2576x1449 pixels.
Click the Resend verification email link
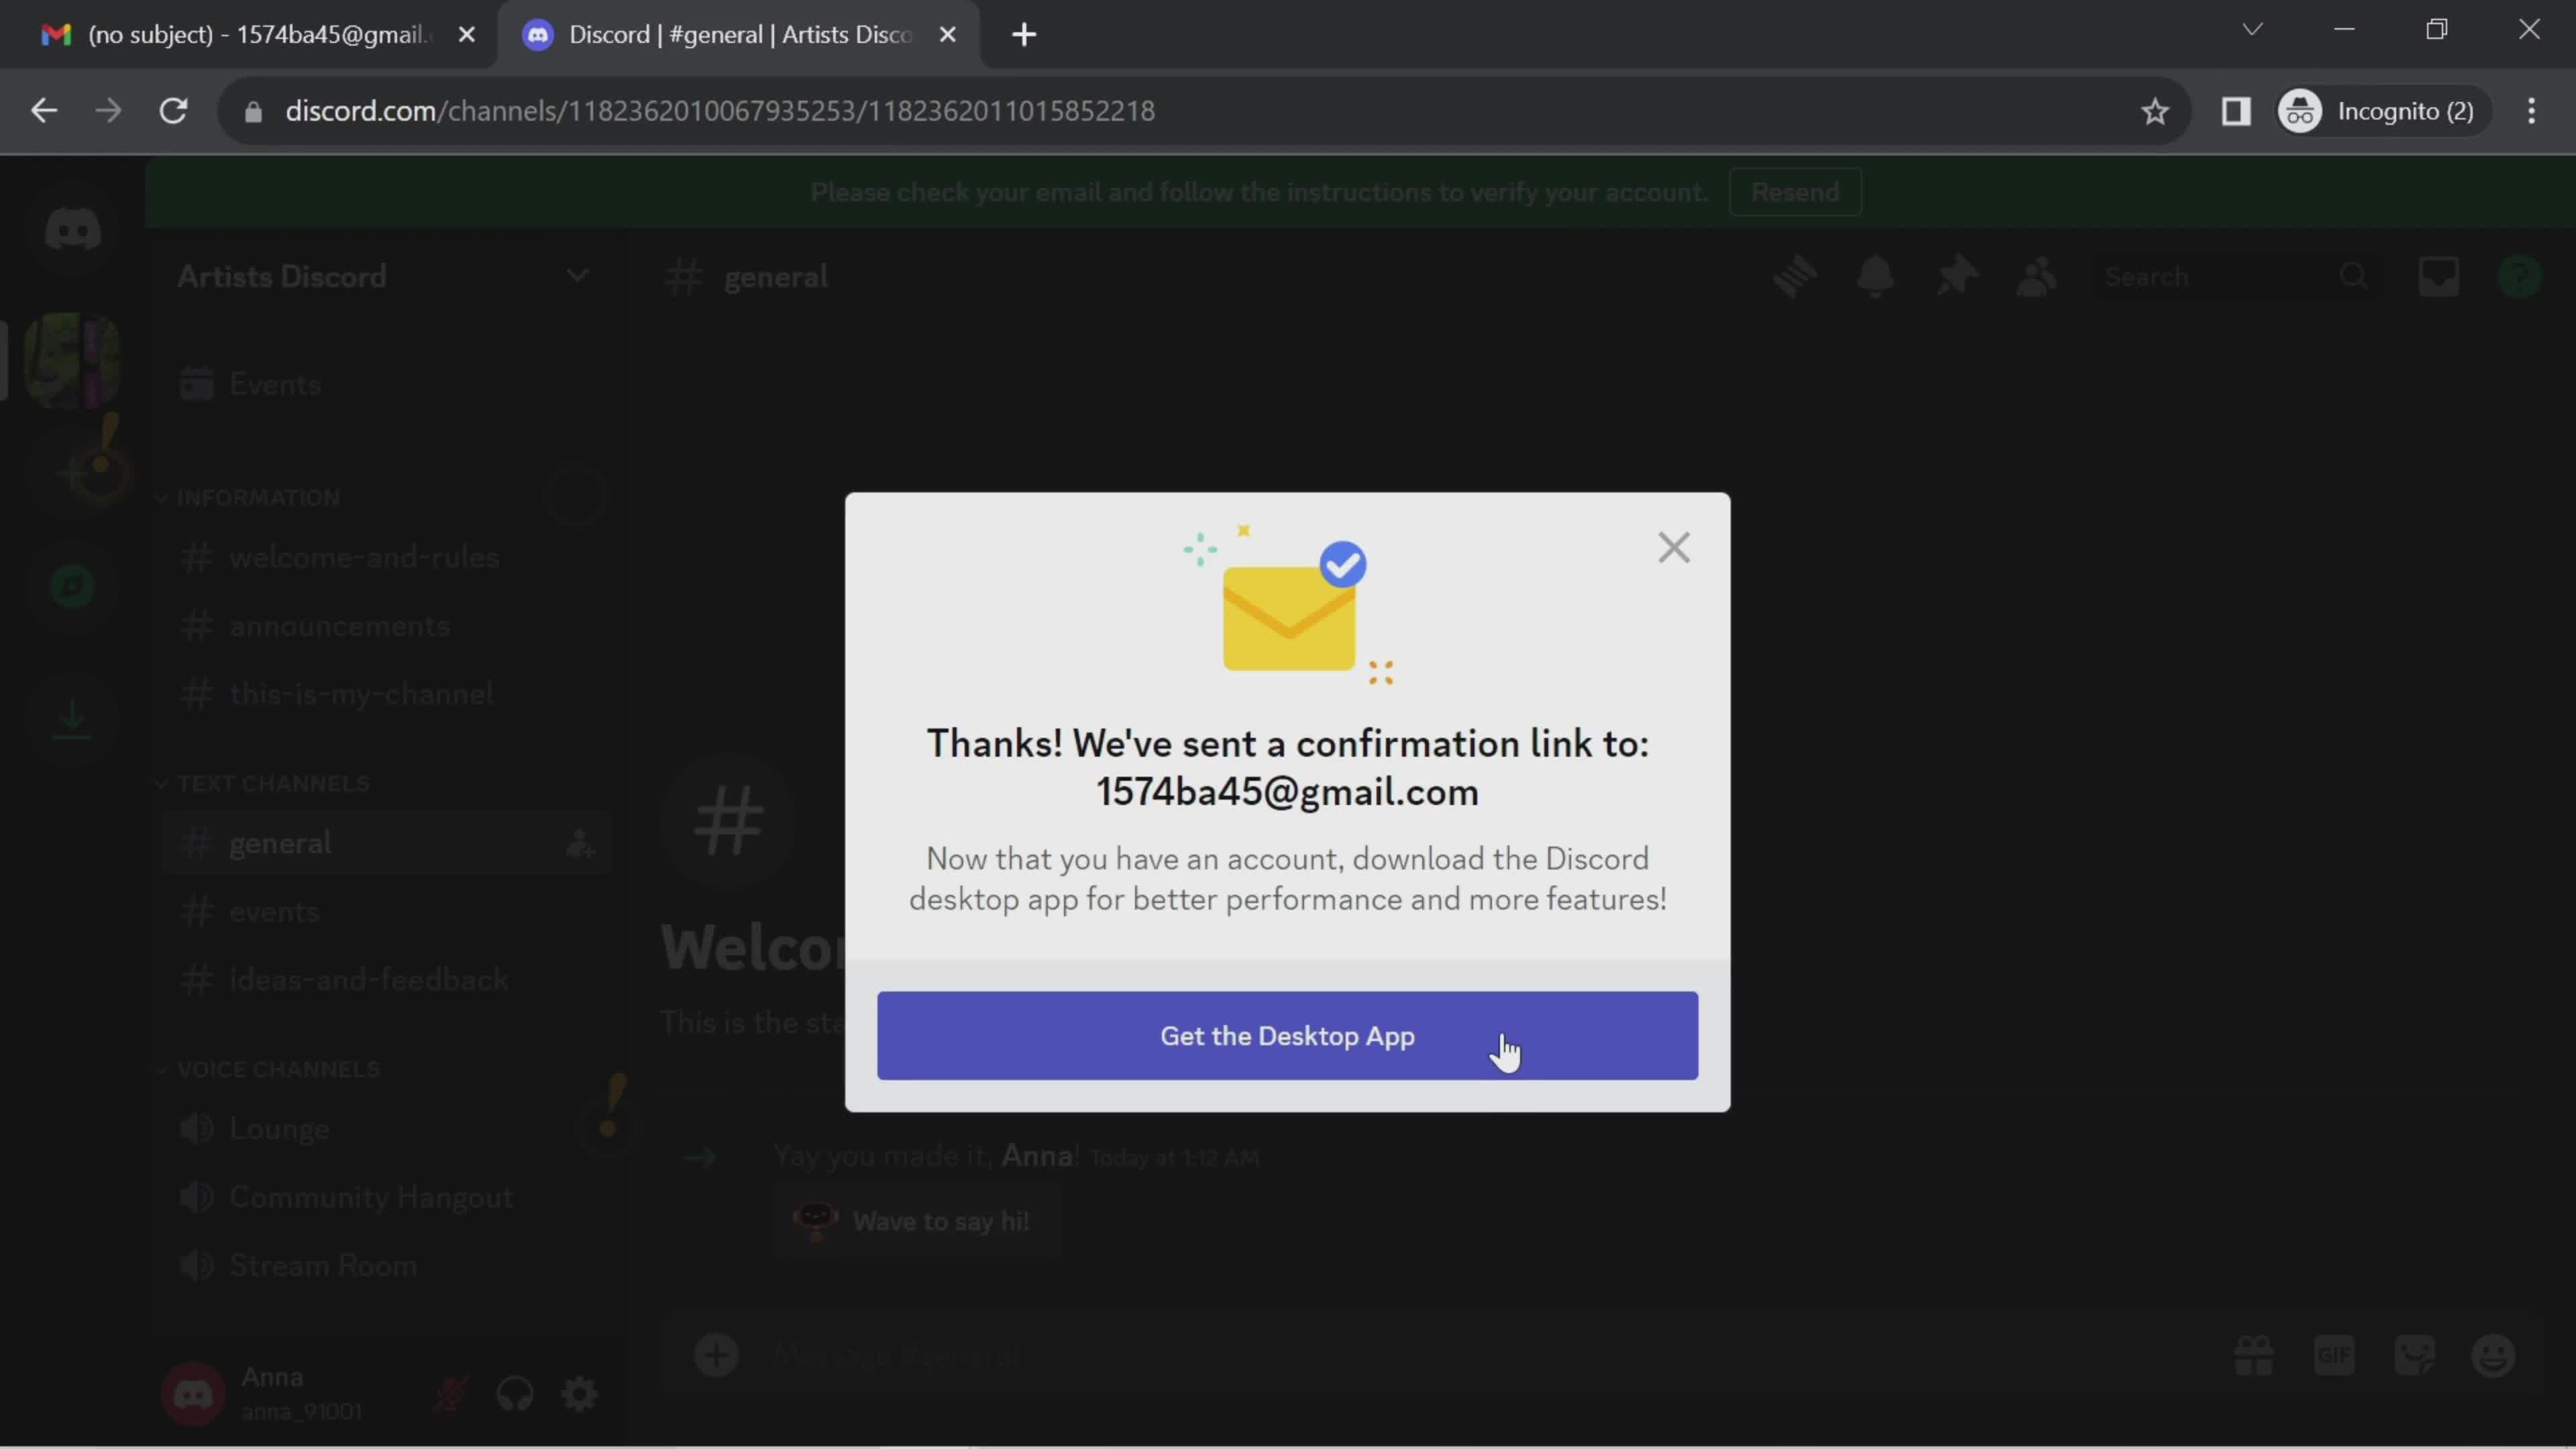[x=1799, y=191]
